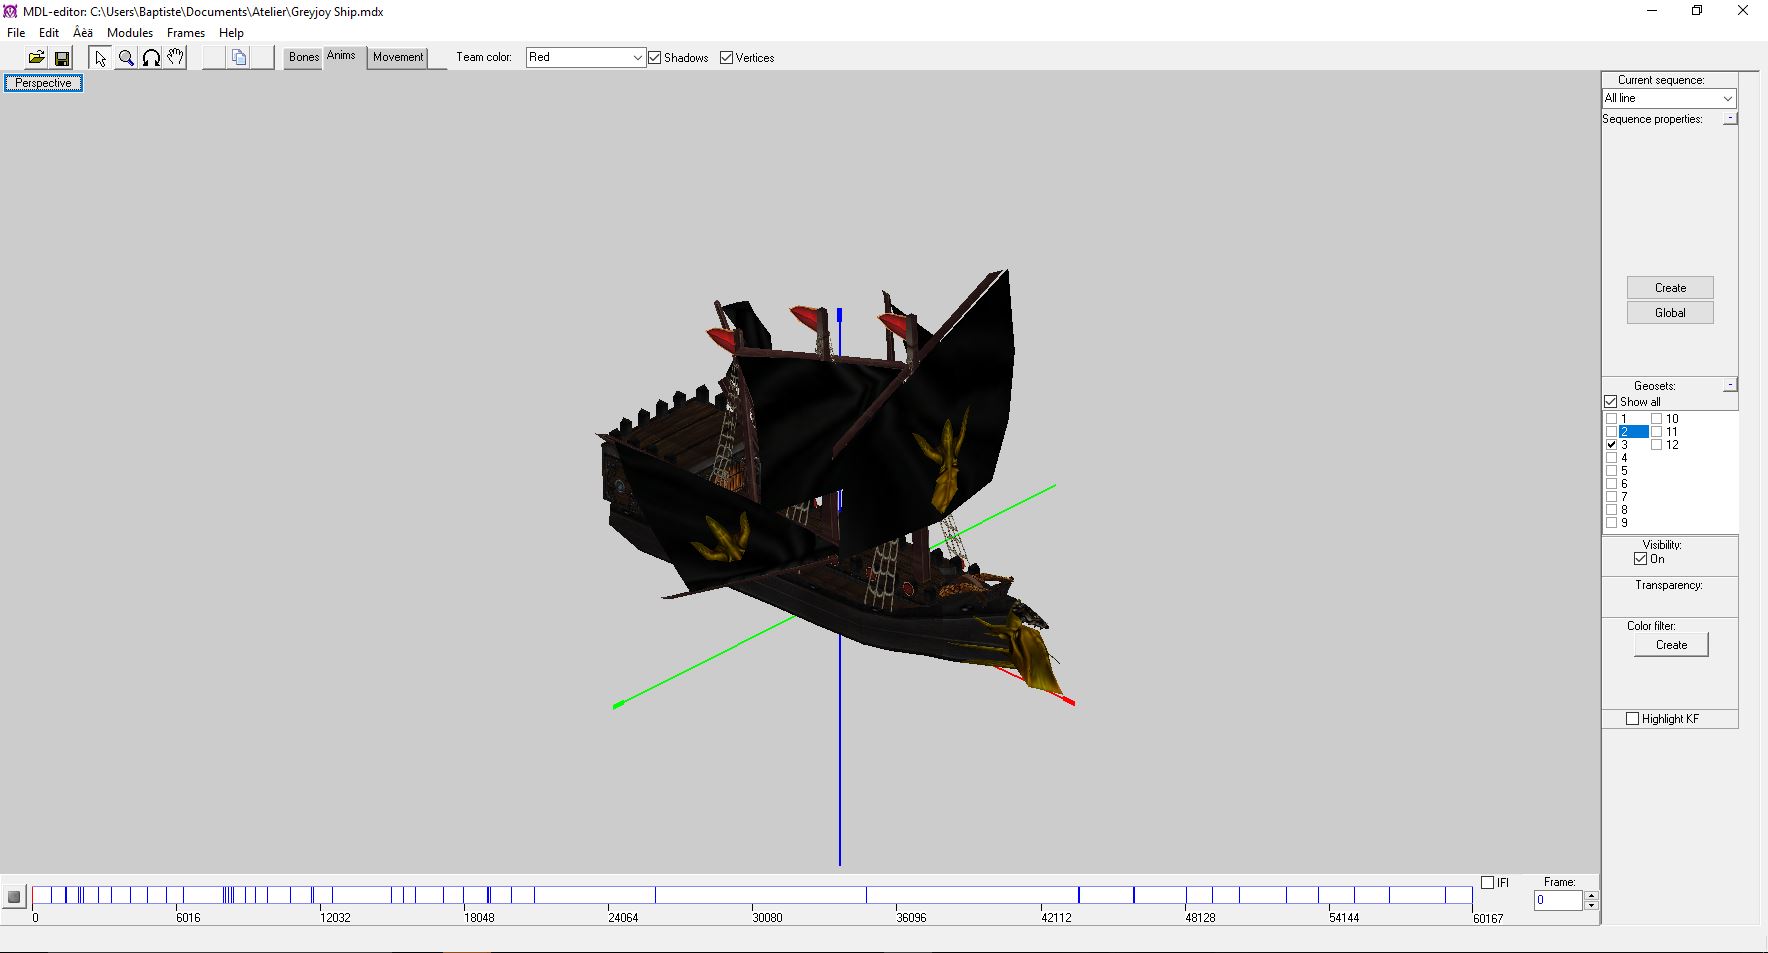Choose the rotate view tool
The width and height of the screenshot is (1768, 953).
(151, 58)
